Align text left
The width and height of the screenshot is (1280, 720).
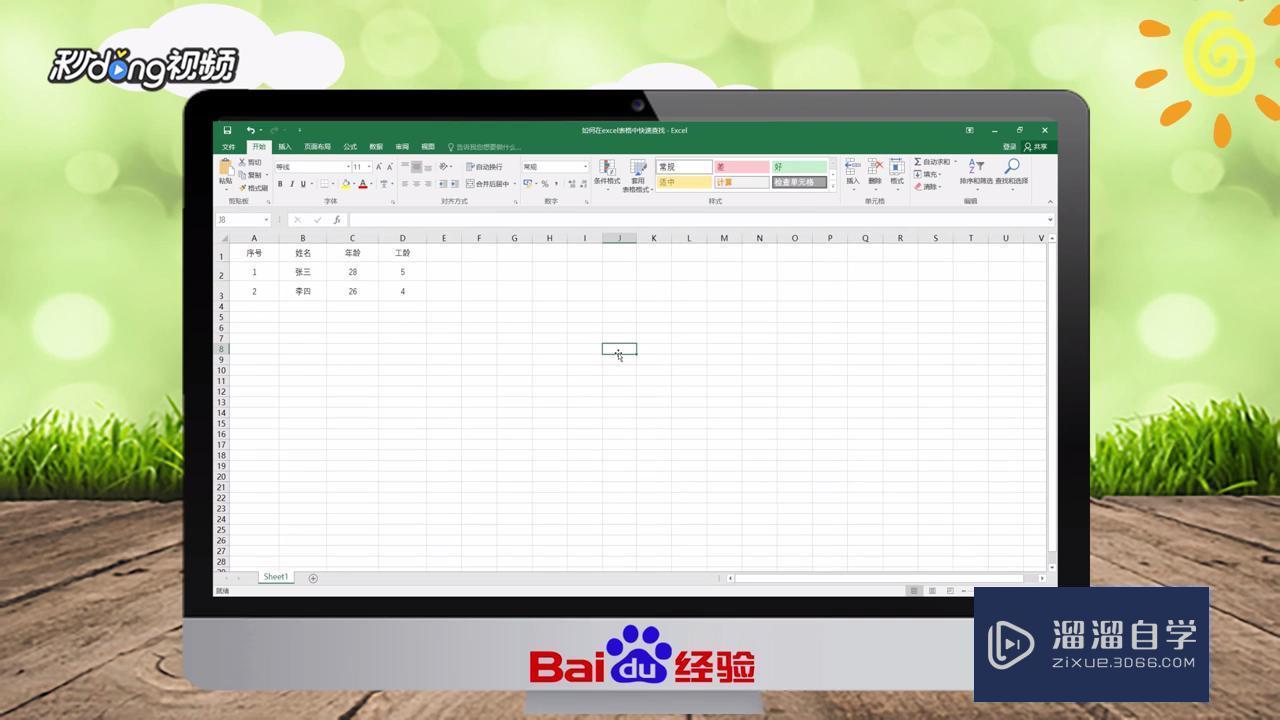405,184
